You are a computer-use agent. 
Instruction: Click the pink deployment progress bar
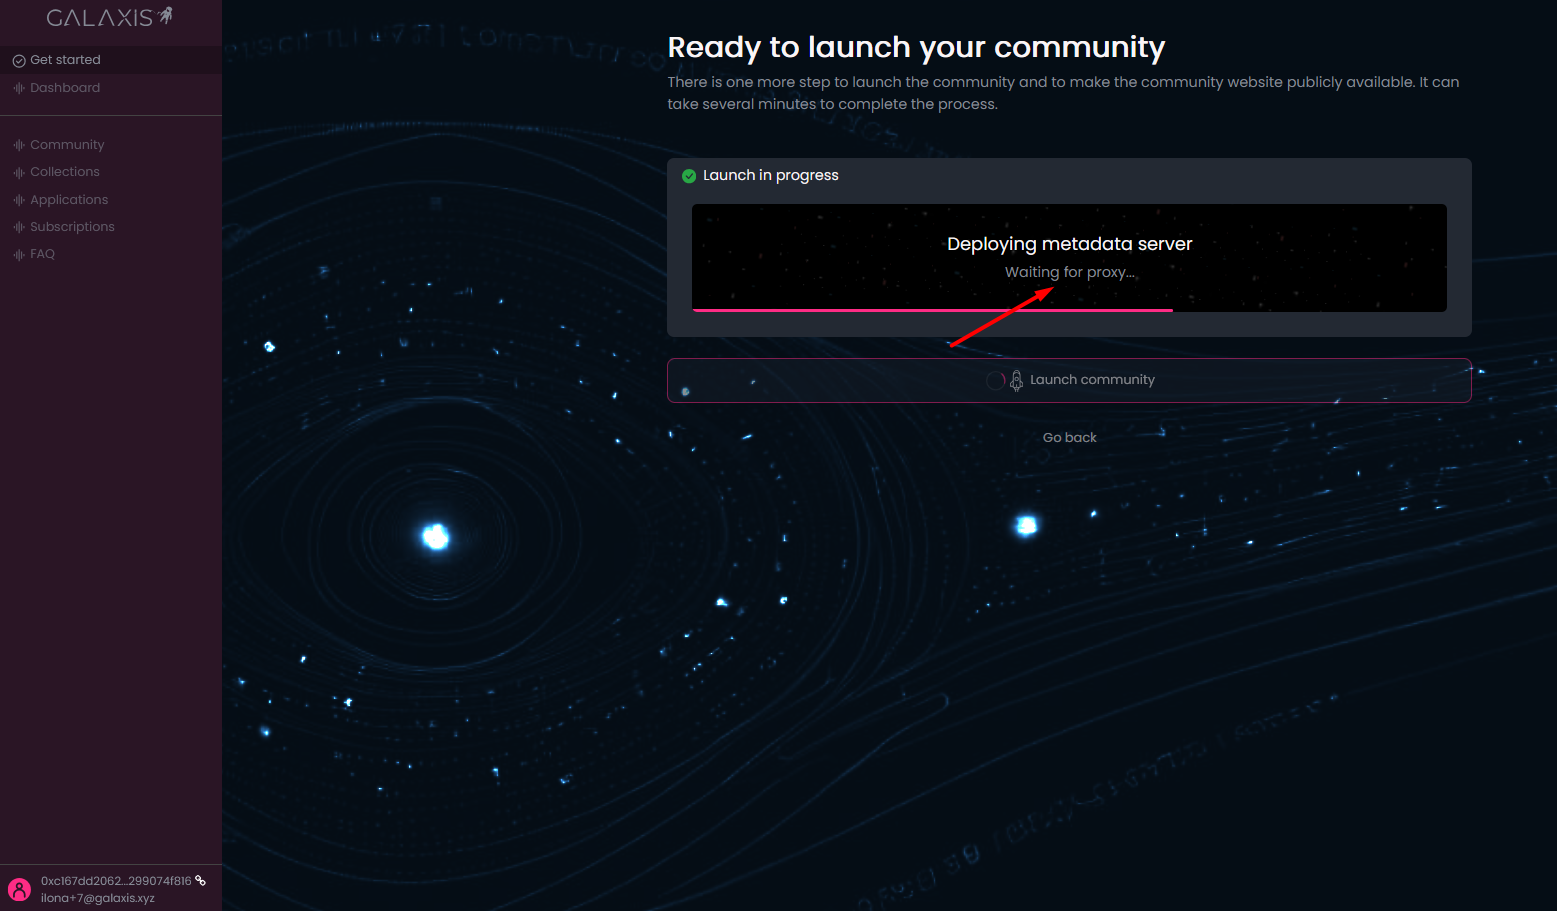(x=932, y=310)
